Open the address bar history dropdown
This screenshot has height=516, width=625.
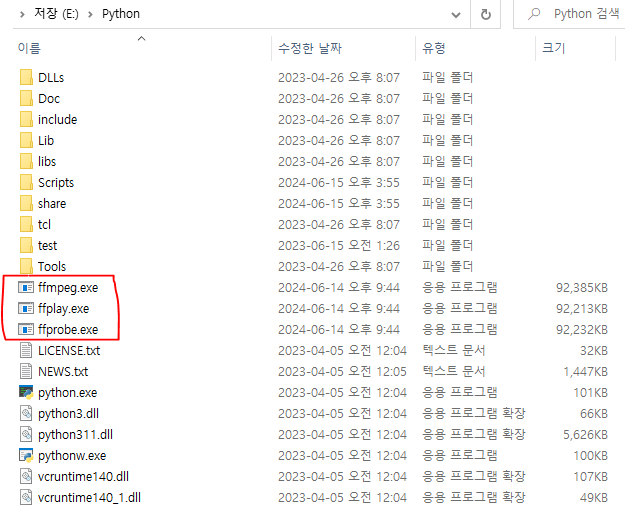click(456, 15)
